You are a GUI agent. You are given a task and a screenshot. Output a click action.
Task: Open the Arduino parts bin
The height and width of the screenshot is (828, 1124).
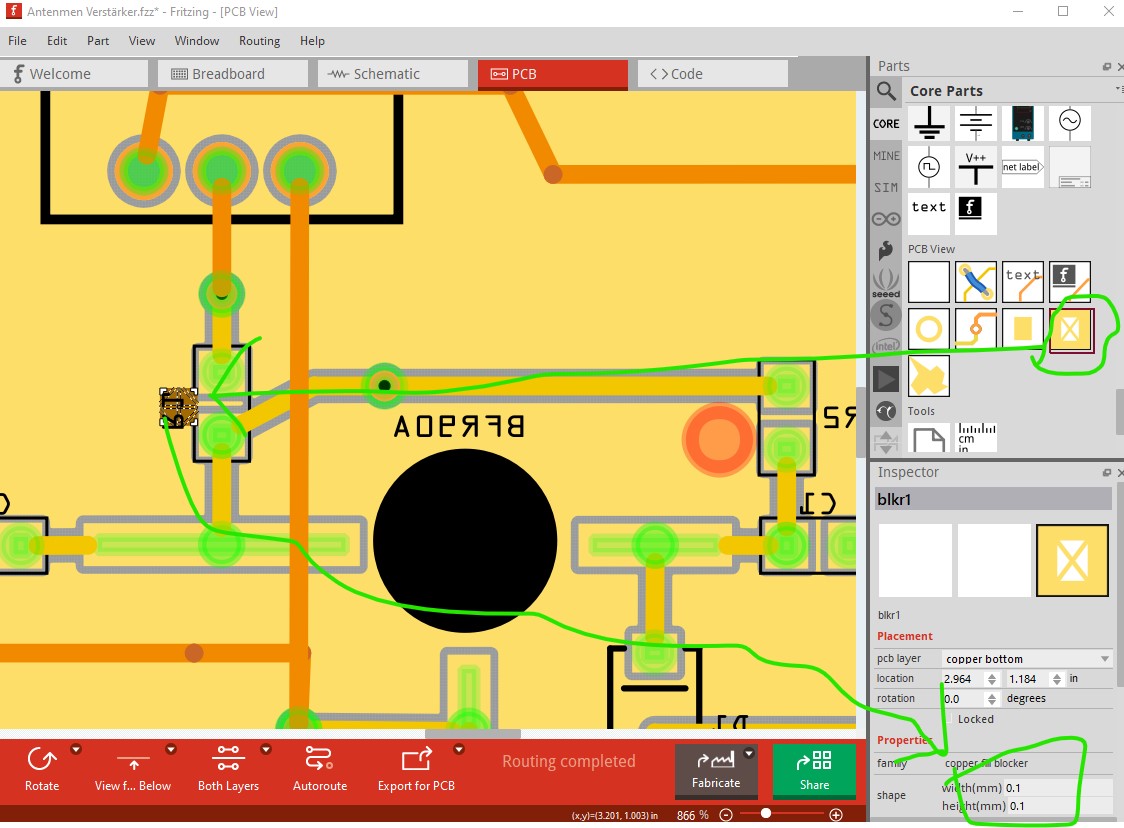tap(886, 219)
